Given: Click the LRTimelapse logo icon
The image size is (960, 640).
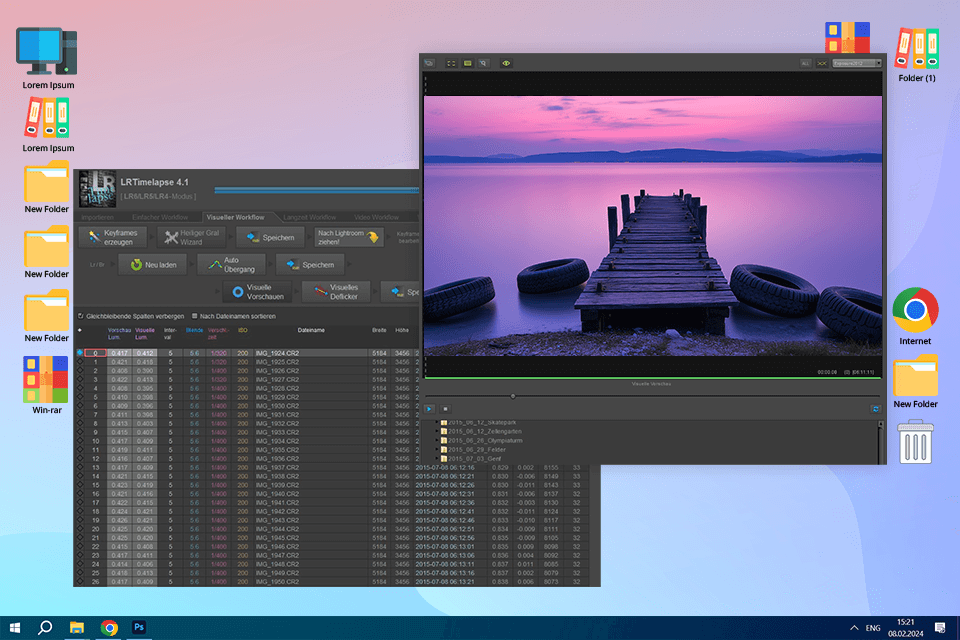Looking at the screenshot, I should pos(97,189).
